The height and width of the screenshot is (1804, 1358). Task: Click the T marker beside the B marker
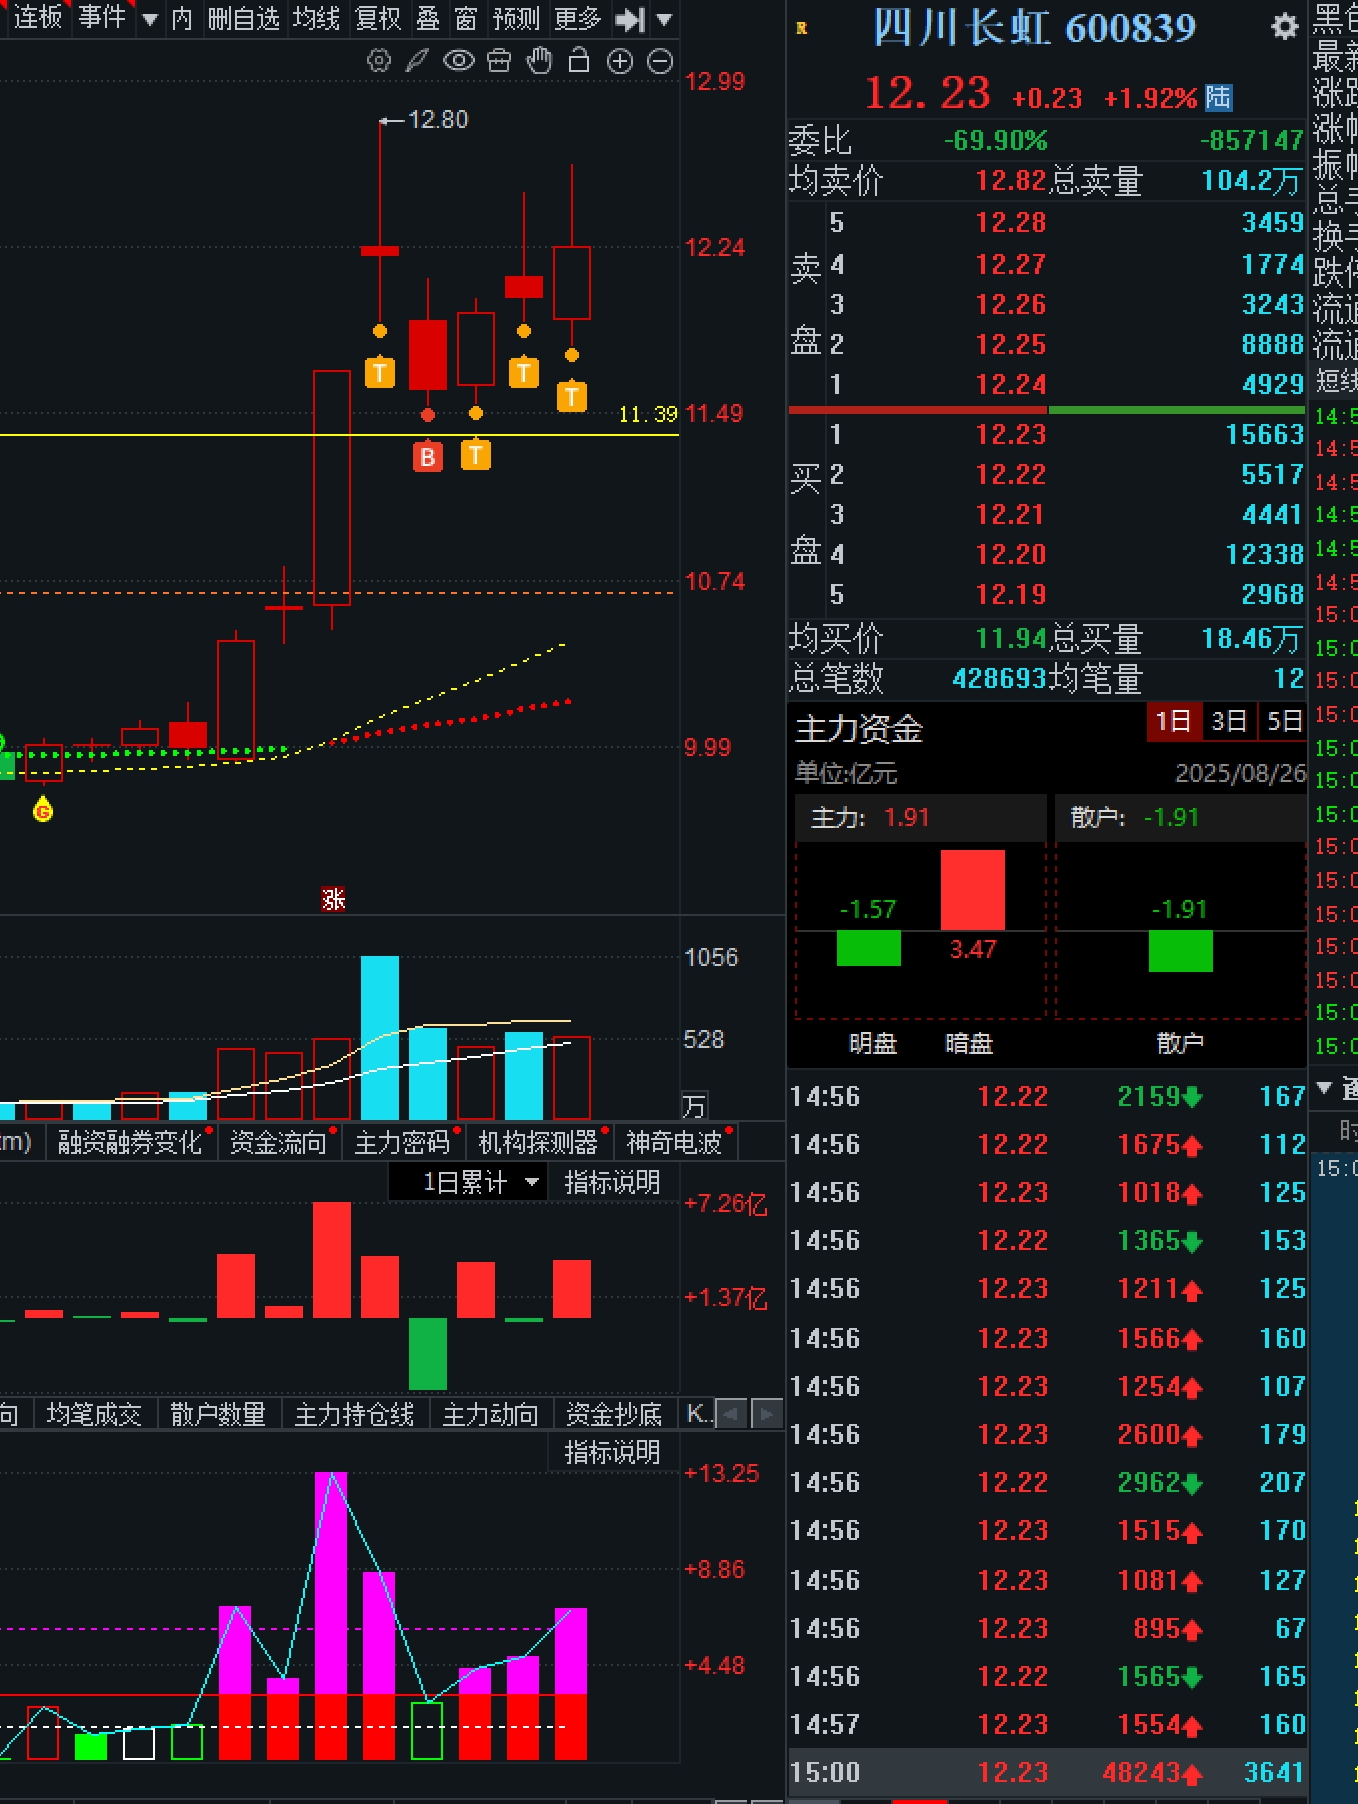tap(476, 455)
